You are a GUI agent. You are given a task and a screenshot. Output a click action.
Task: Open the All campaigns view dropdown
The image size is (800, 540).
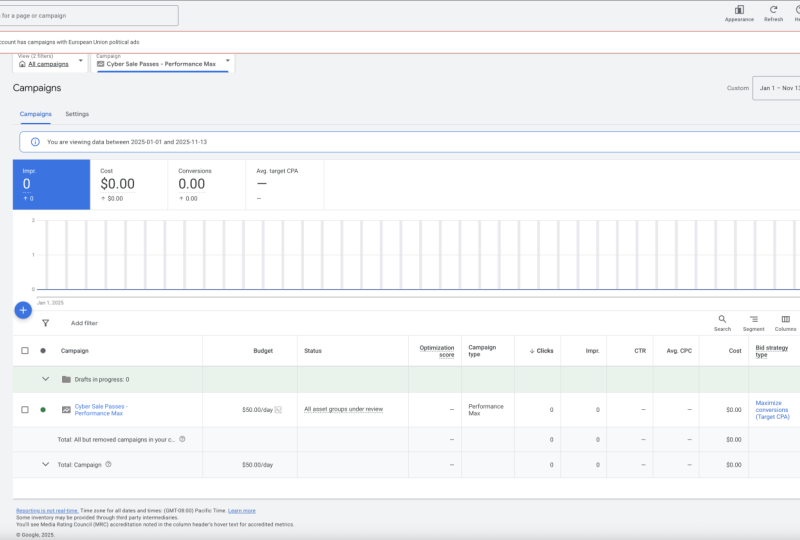50,61
